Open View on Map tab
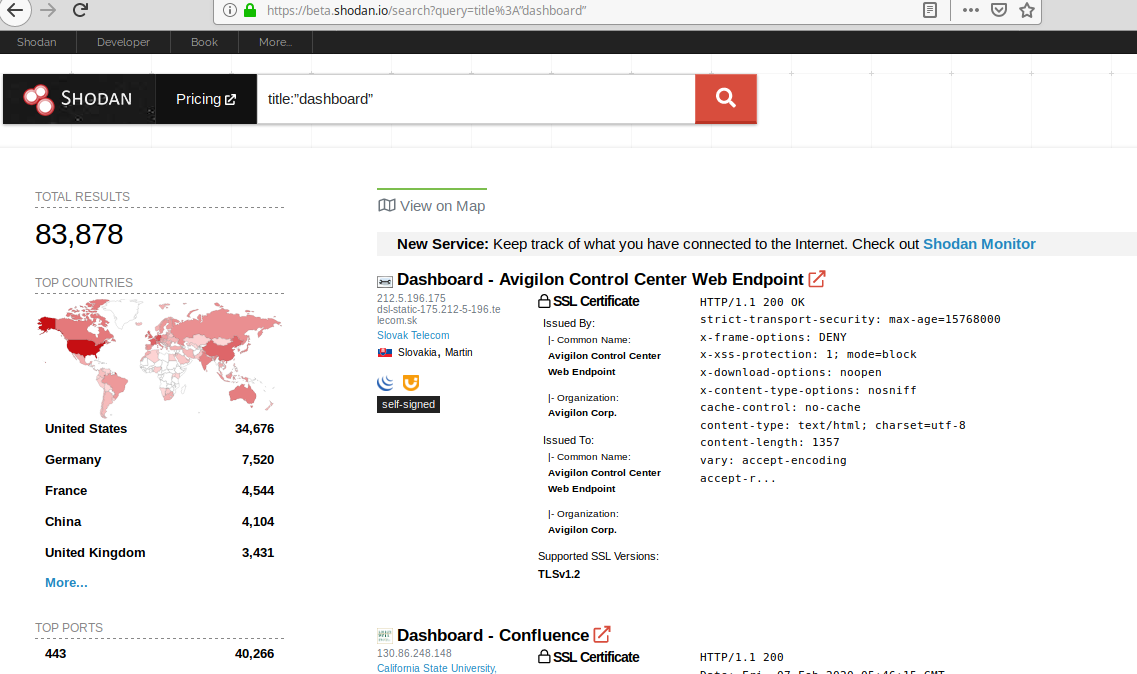Image resolution: width=1137 pixels, height=674 pixels. click(431, 206)
